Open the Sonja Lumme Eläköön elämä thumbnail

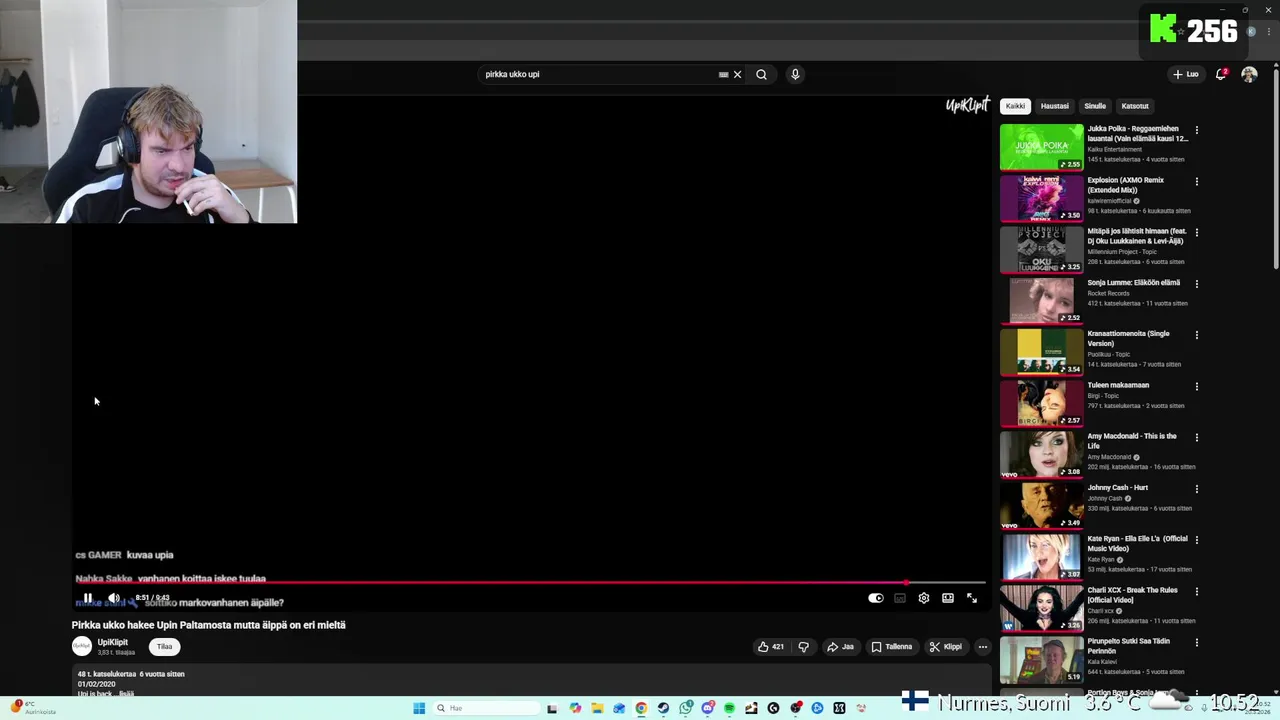click(1041, 301)
